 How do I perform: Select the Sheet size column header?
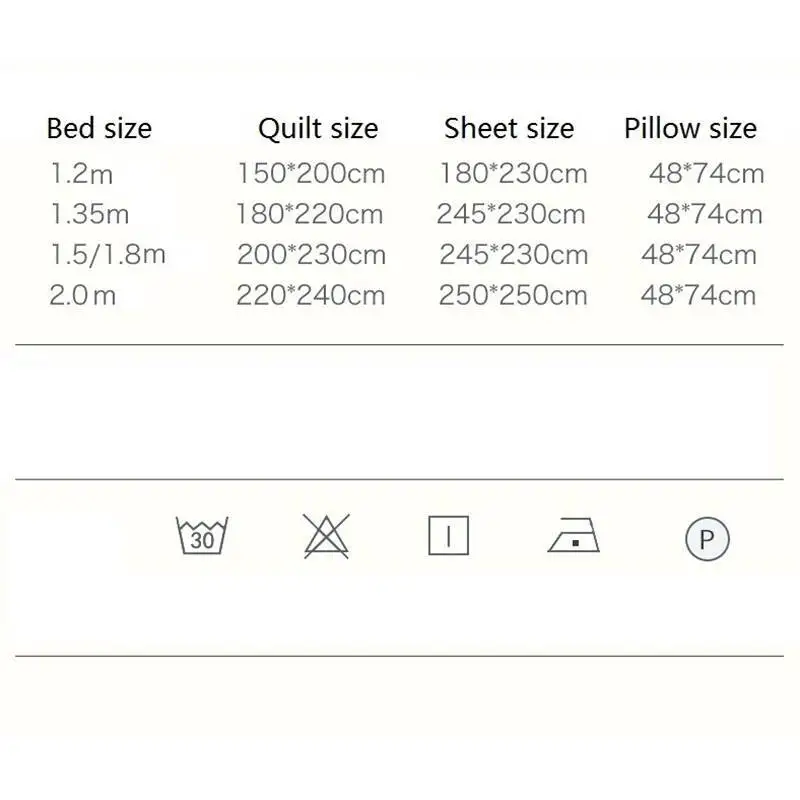pyautogui.click(x=509, y=128)
